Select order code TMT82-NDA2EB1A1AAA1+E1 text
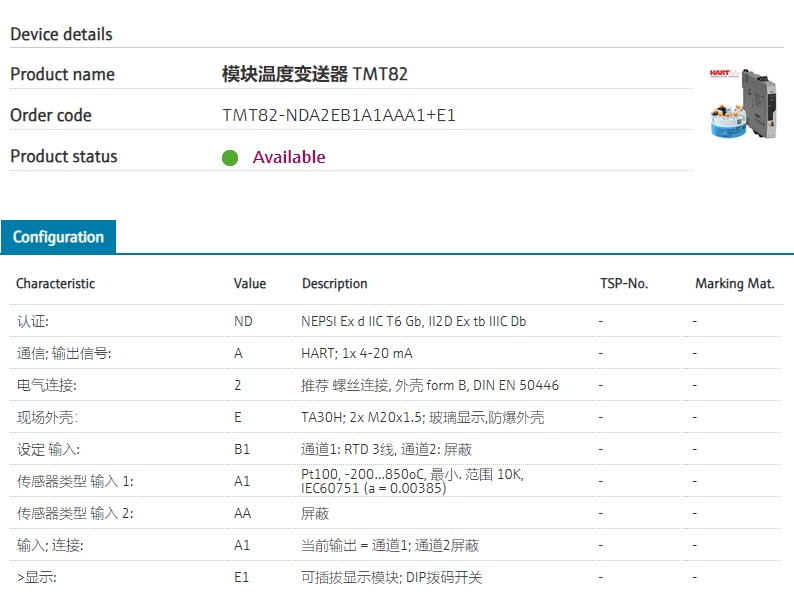The image size is (794, 602). click(x=339, y=115)
